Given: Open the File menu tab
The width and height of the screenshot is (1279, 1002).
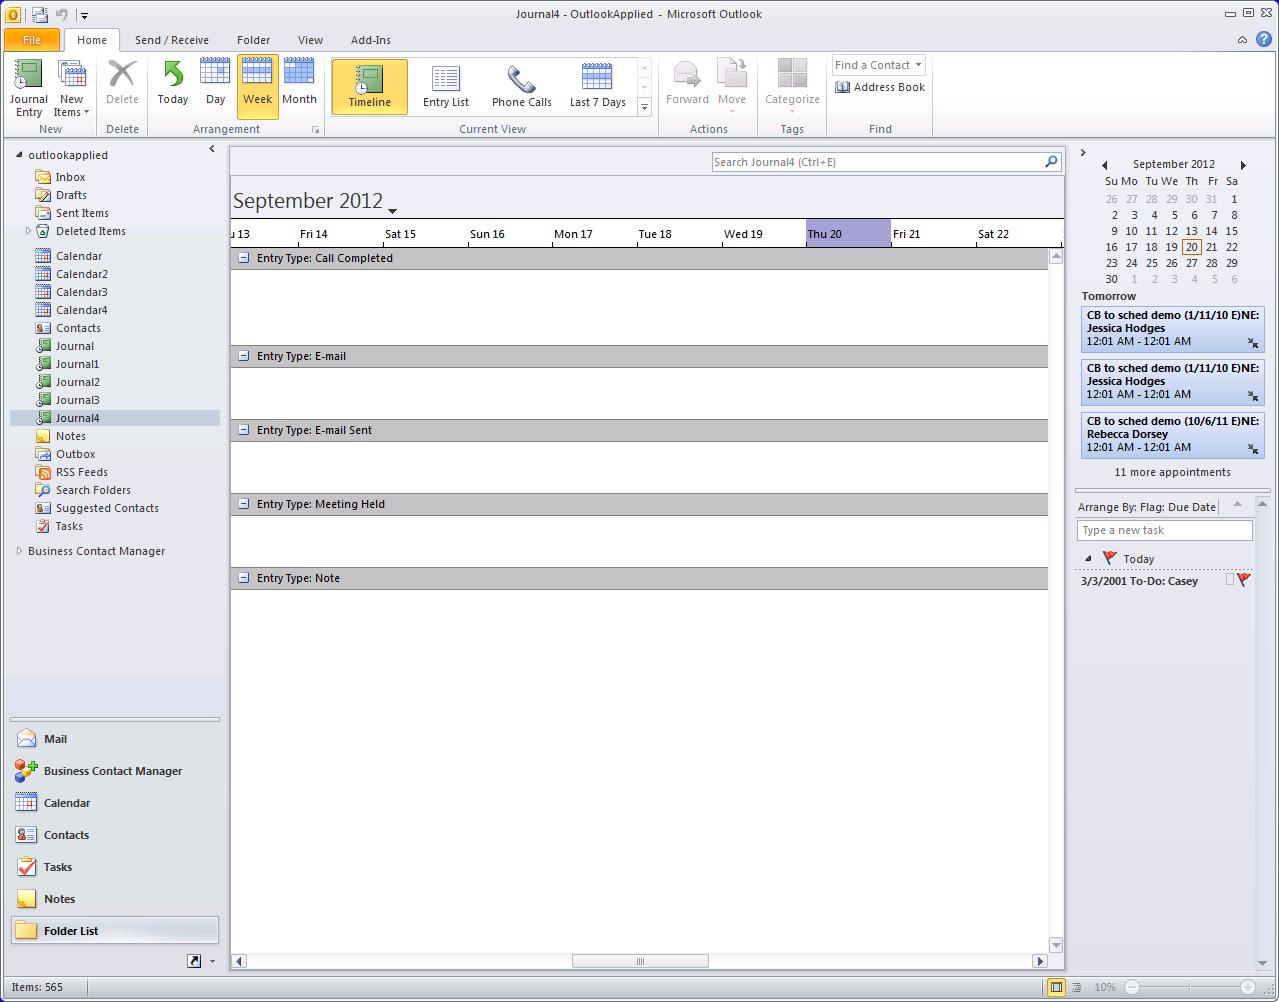Looking at the screenshot, I should pos(32,40).
